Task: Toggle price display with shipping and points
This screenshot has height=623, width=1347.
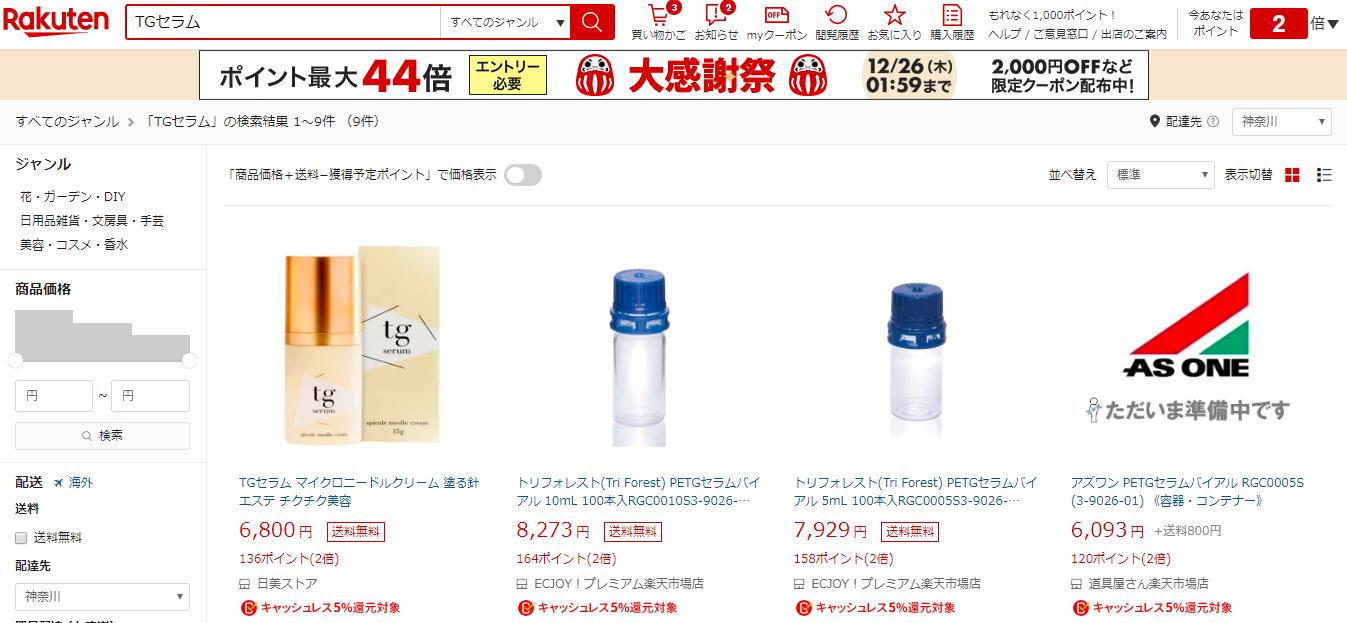Action: tap(523, 175)
